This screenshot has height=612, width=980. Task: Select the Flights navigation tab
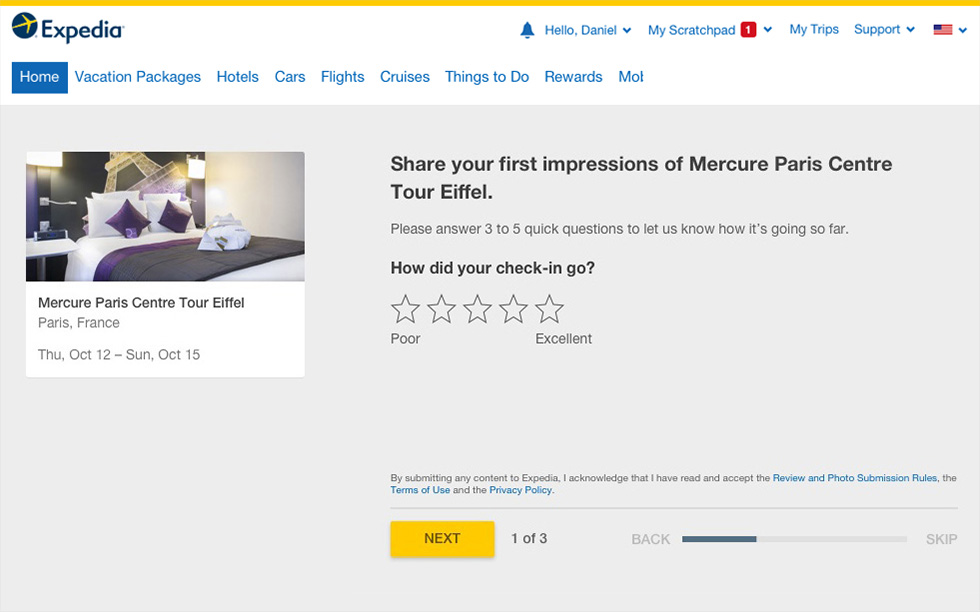point(342,77)
